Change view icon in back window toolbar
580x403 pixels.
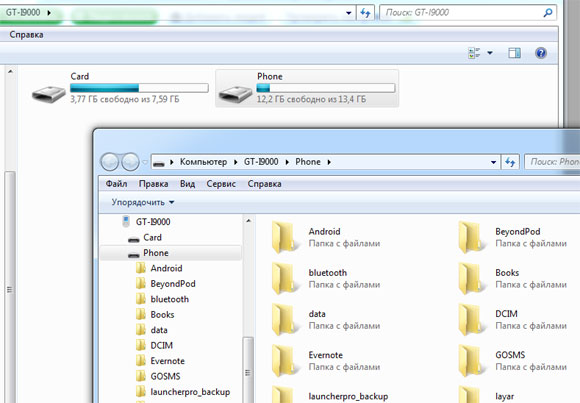474,53
